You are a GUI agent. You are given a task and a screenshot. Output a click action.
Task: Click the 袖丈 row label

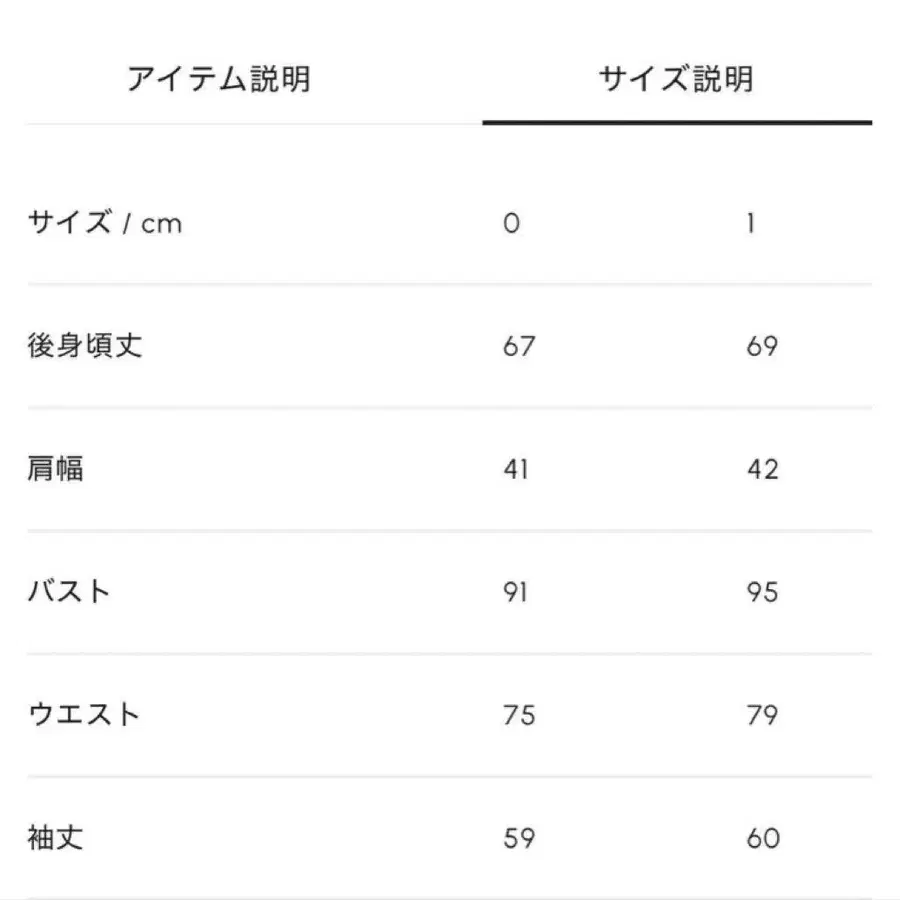(x=57, y=838)
